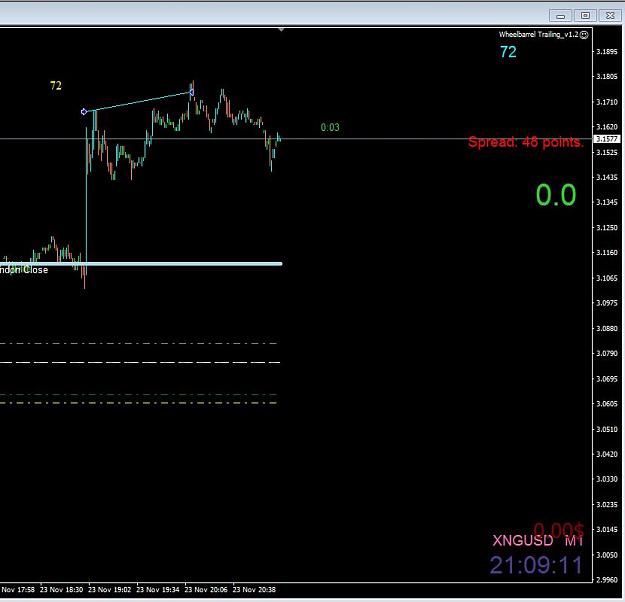Click the 3.1250 price scale value
The width and height of the screenshot is (625, 602).
click(x=607, y=228)
